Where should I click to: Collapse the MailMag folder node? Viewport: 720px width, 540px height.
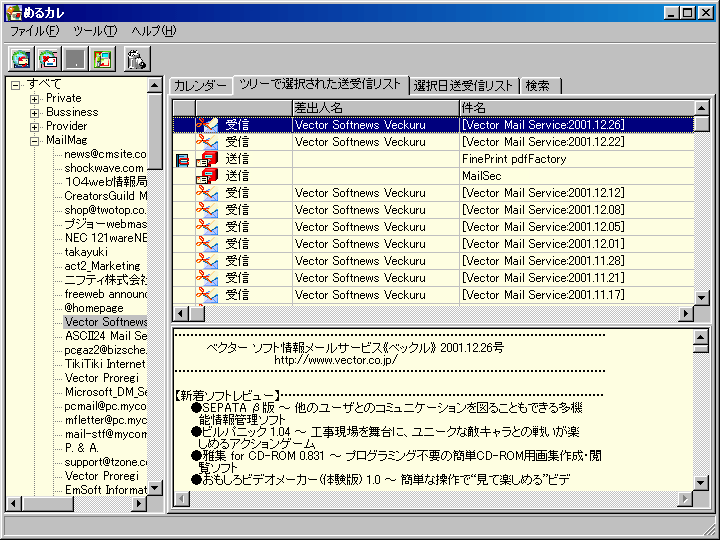pos(34,141)
